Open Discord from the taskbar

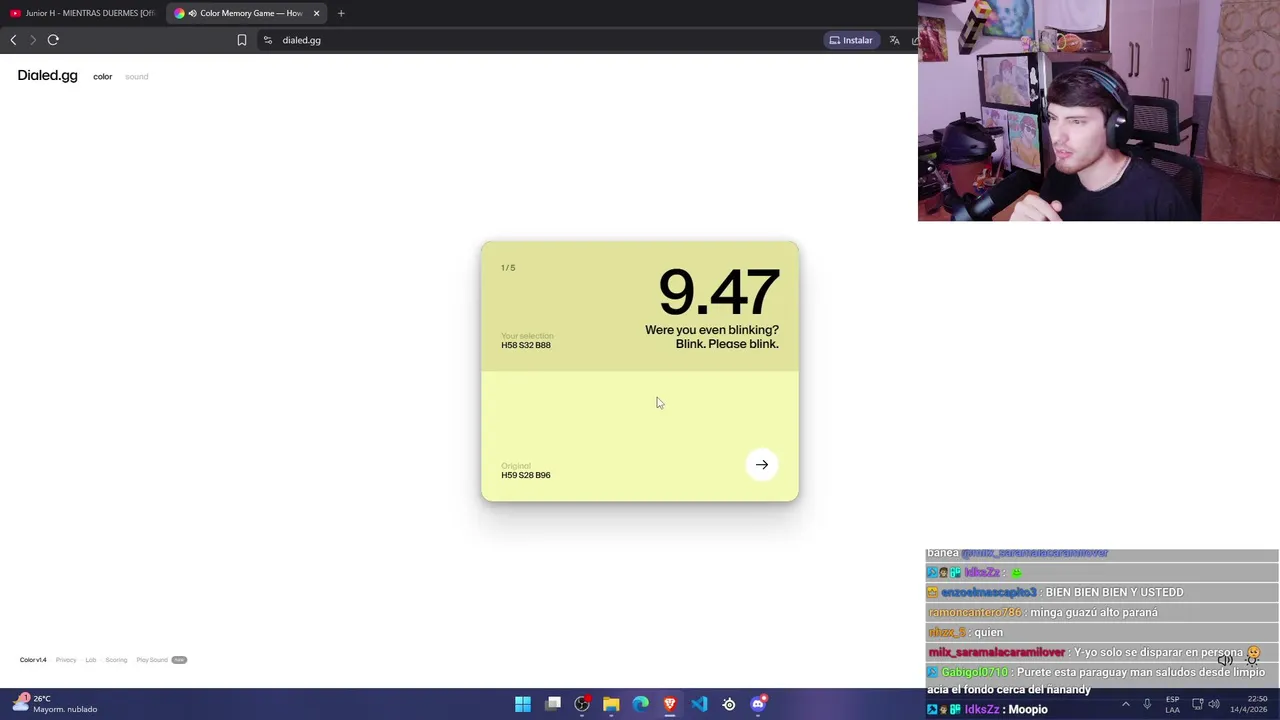pyautogui.click(x=758, y=704)
